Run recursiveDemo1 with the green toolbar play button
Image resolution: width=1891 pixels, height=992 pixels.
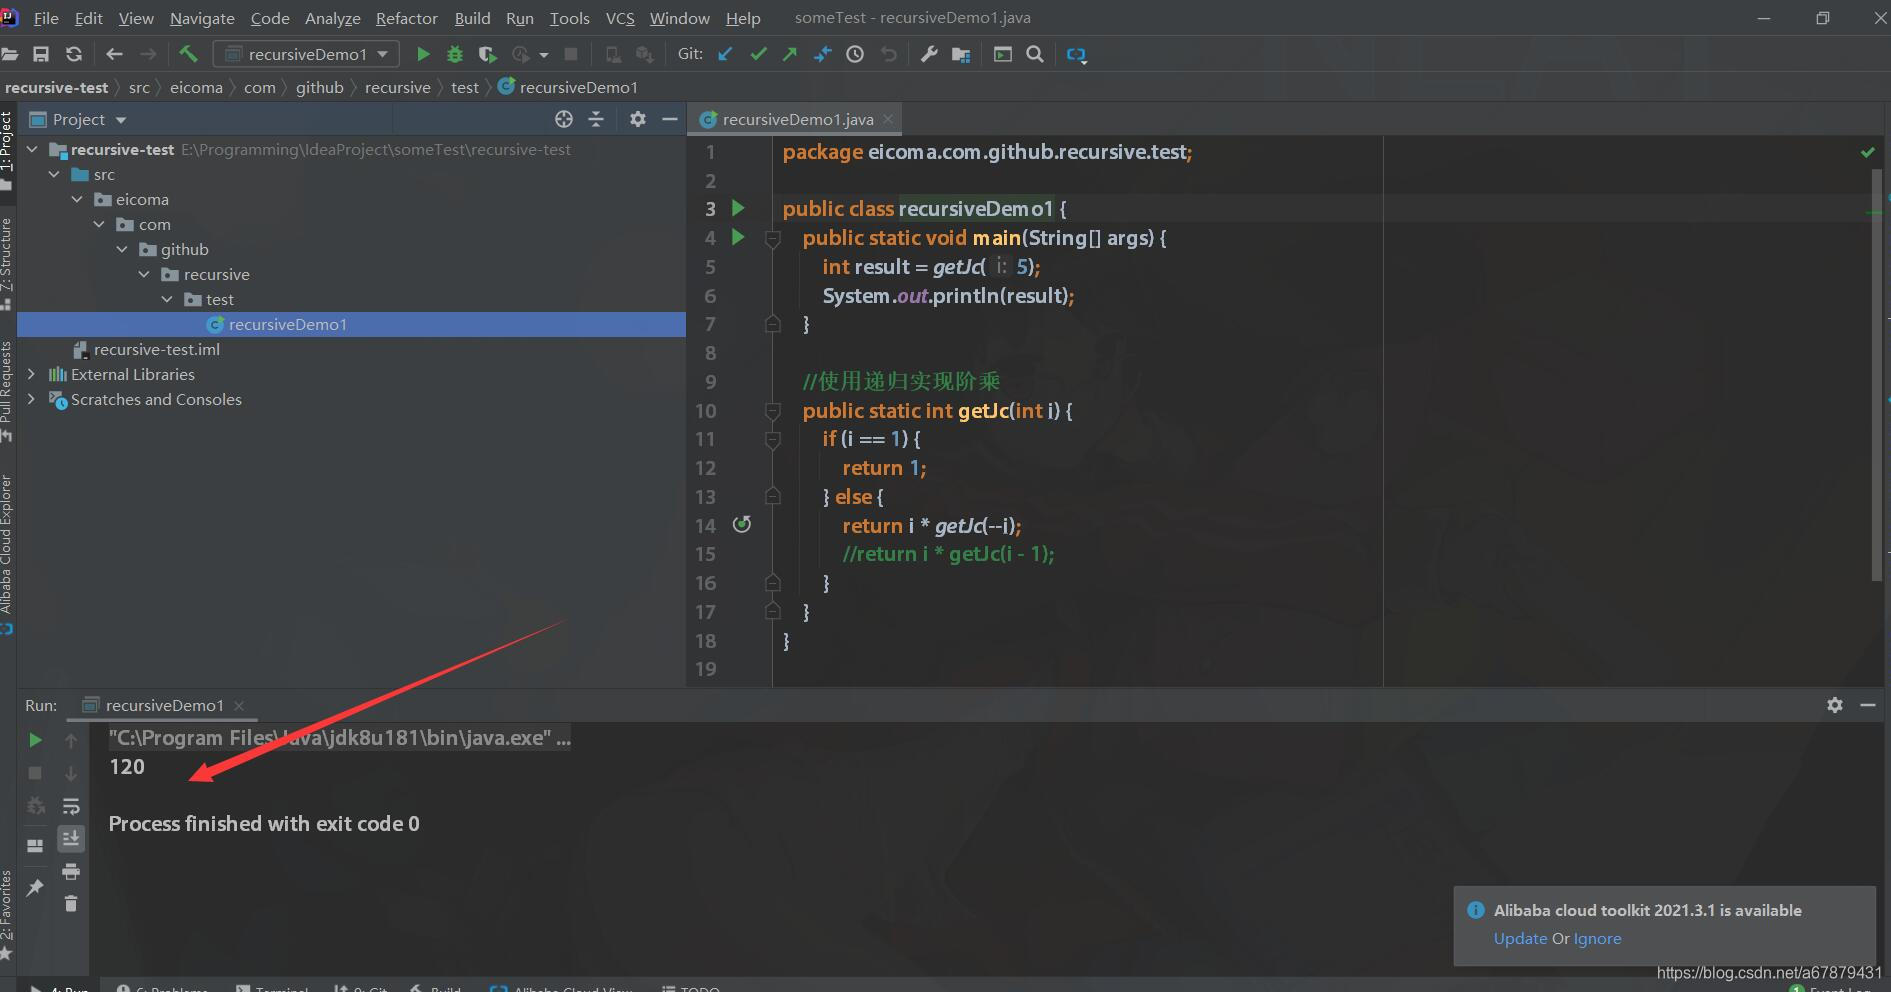423,54
